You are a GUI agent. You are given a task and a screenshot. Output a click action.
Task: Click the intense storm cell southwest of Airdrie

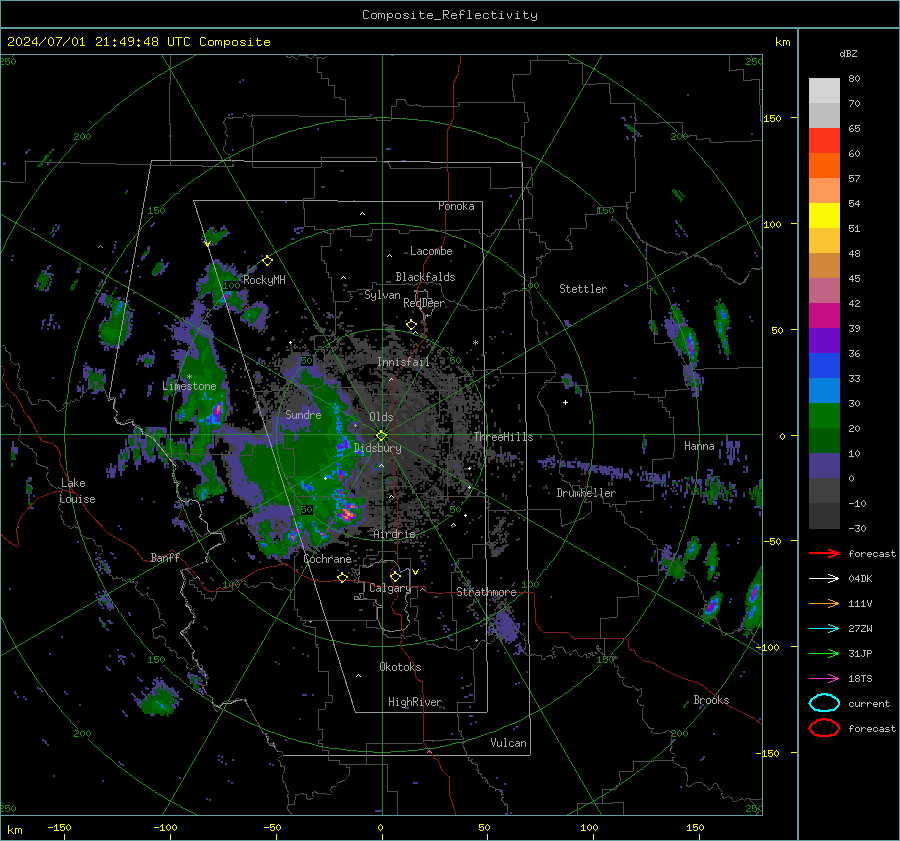point(347,513)
